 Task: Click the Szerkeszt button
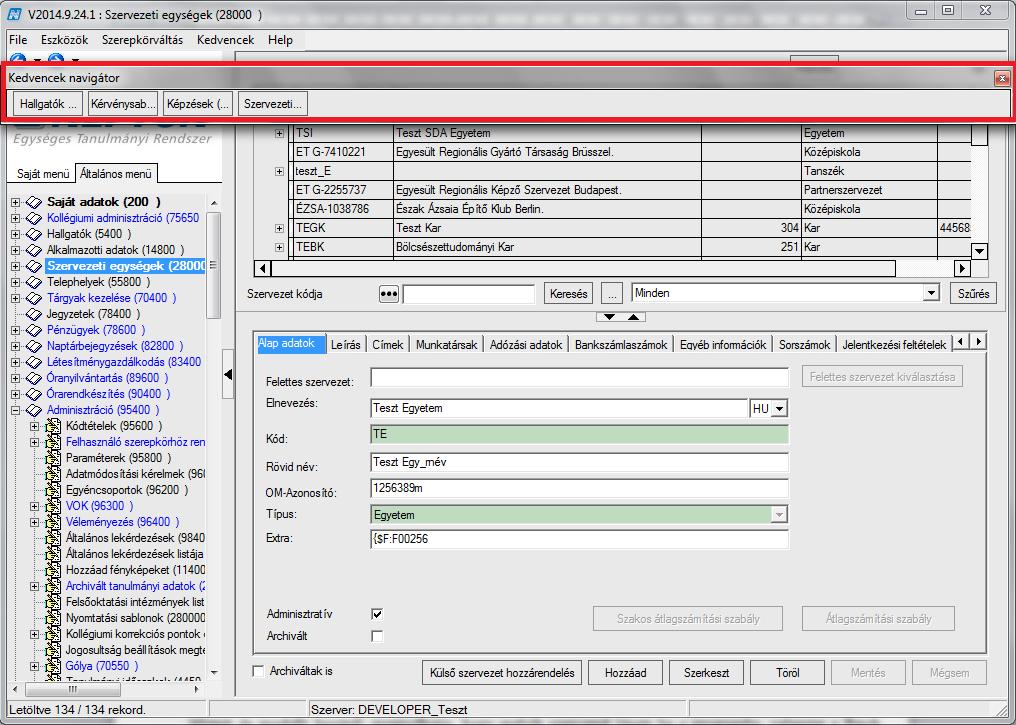point(706,673)
